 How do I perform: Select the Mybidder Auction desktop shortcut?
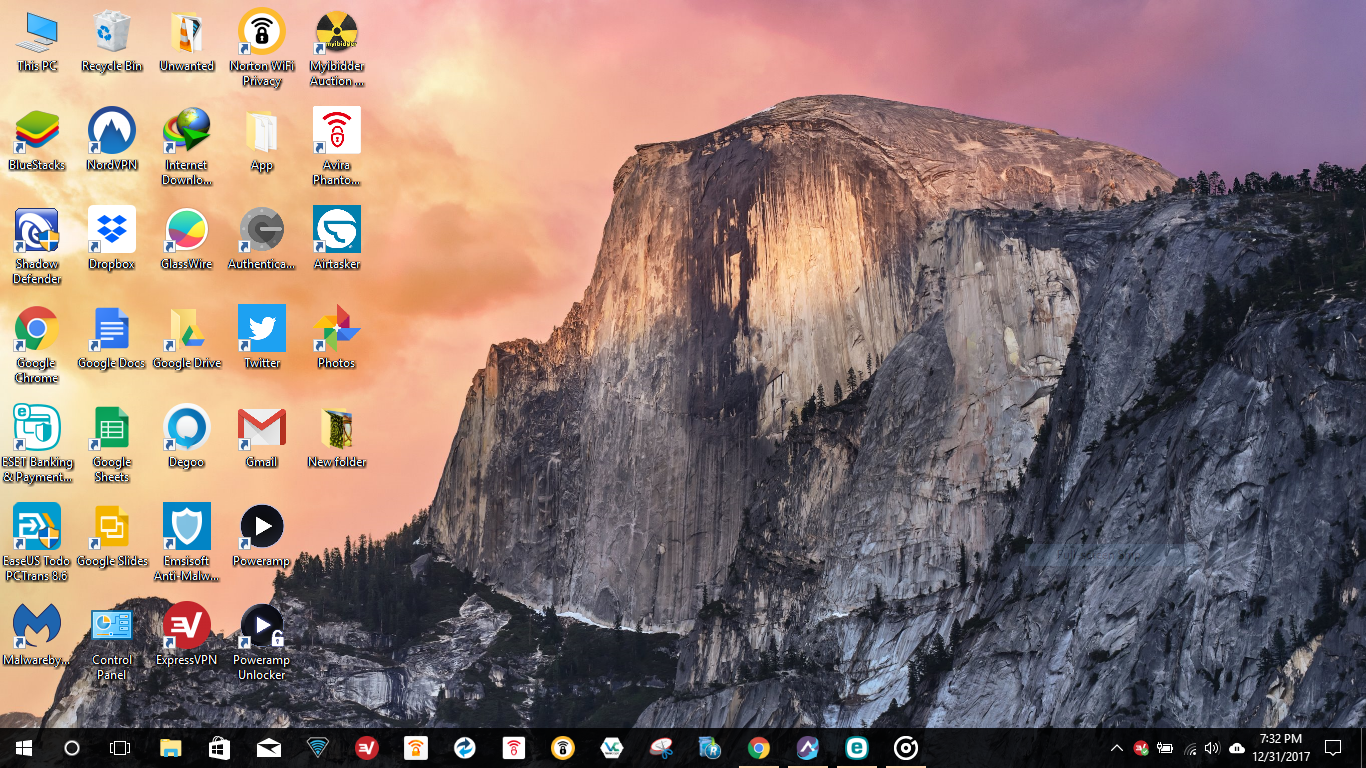tap(337, 48)
